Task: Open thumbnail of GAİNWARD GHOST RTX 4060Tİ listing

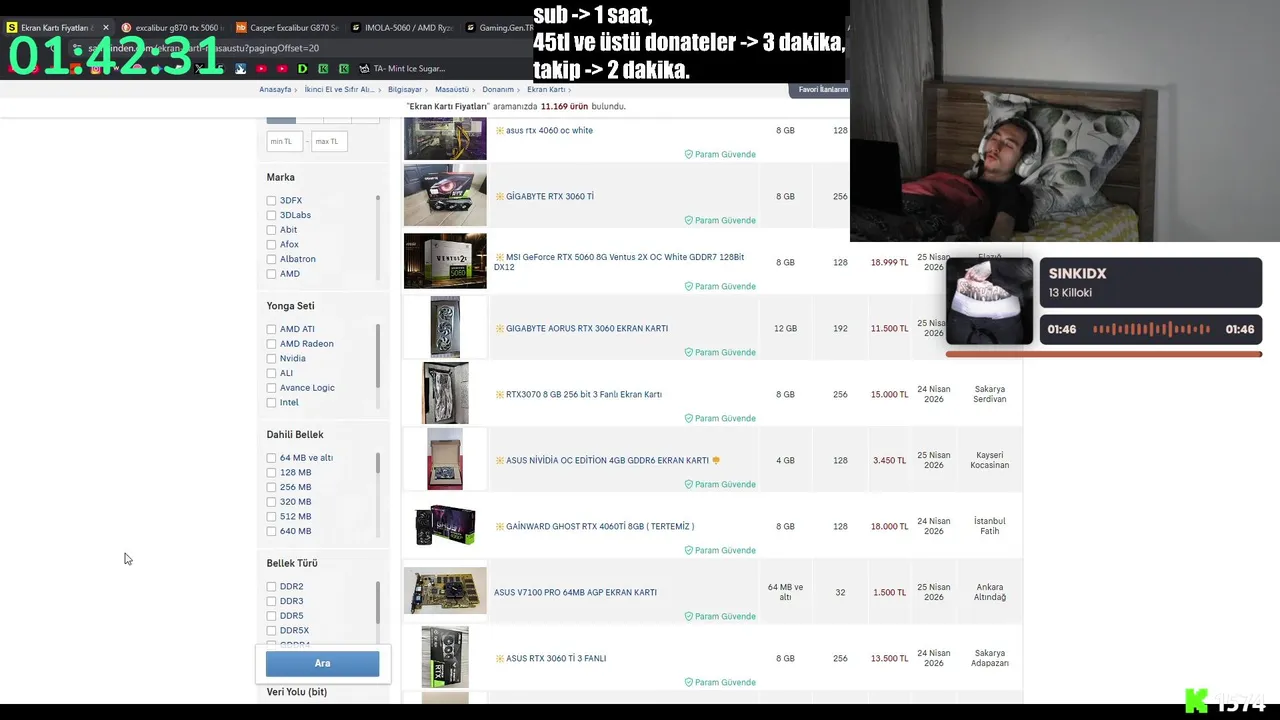Action: click(x=445, y=526)
